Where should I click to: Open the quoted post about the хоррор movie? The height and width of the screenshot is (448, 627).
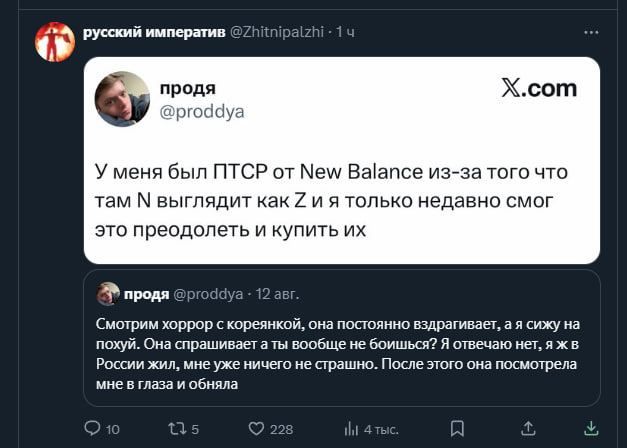340,353
